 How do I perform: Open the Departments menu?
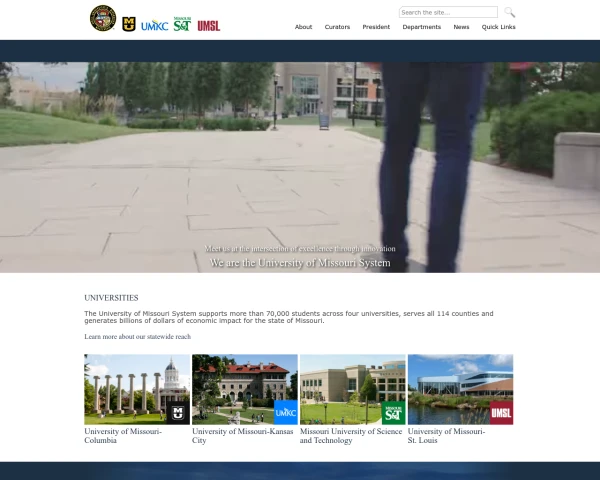(422, 27)
